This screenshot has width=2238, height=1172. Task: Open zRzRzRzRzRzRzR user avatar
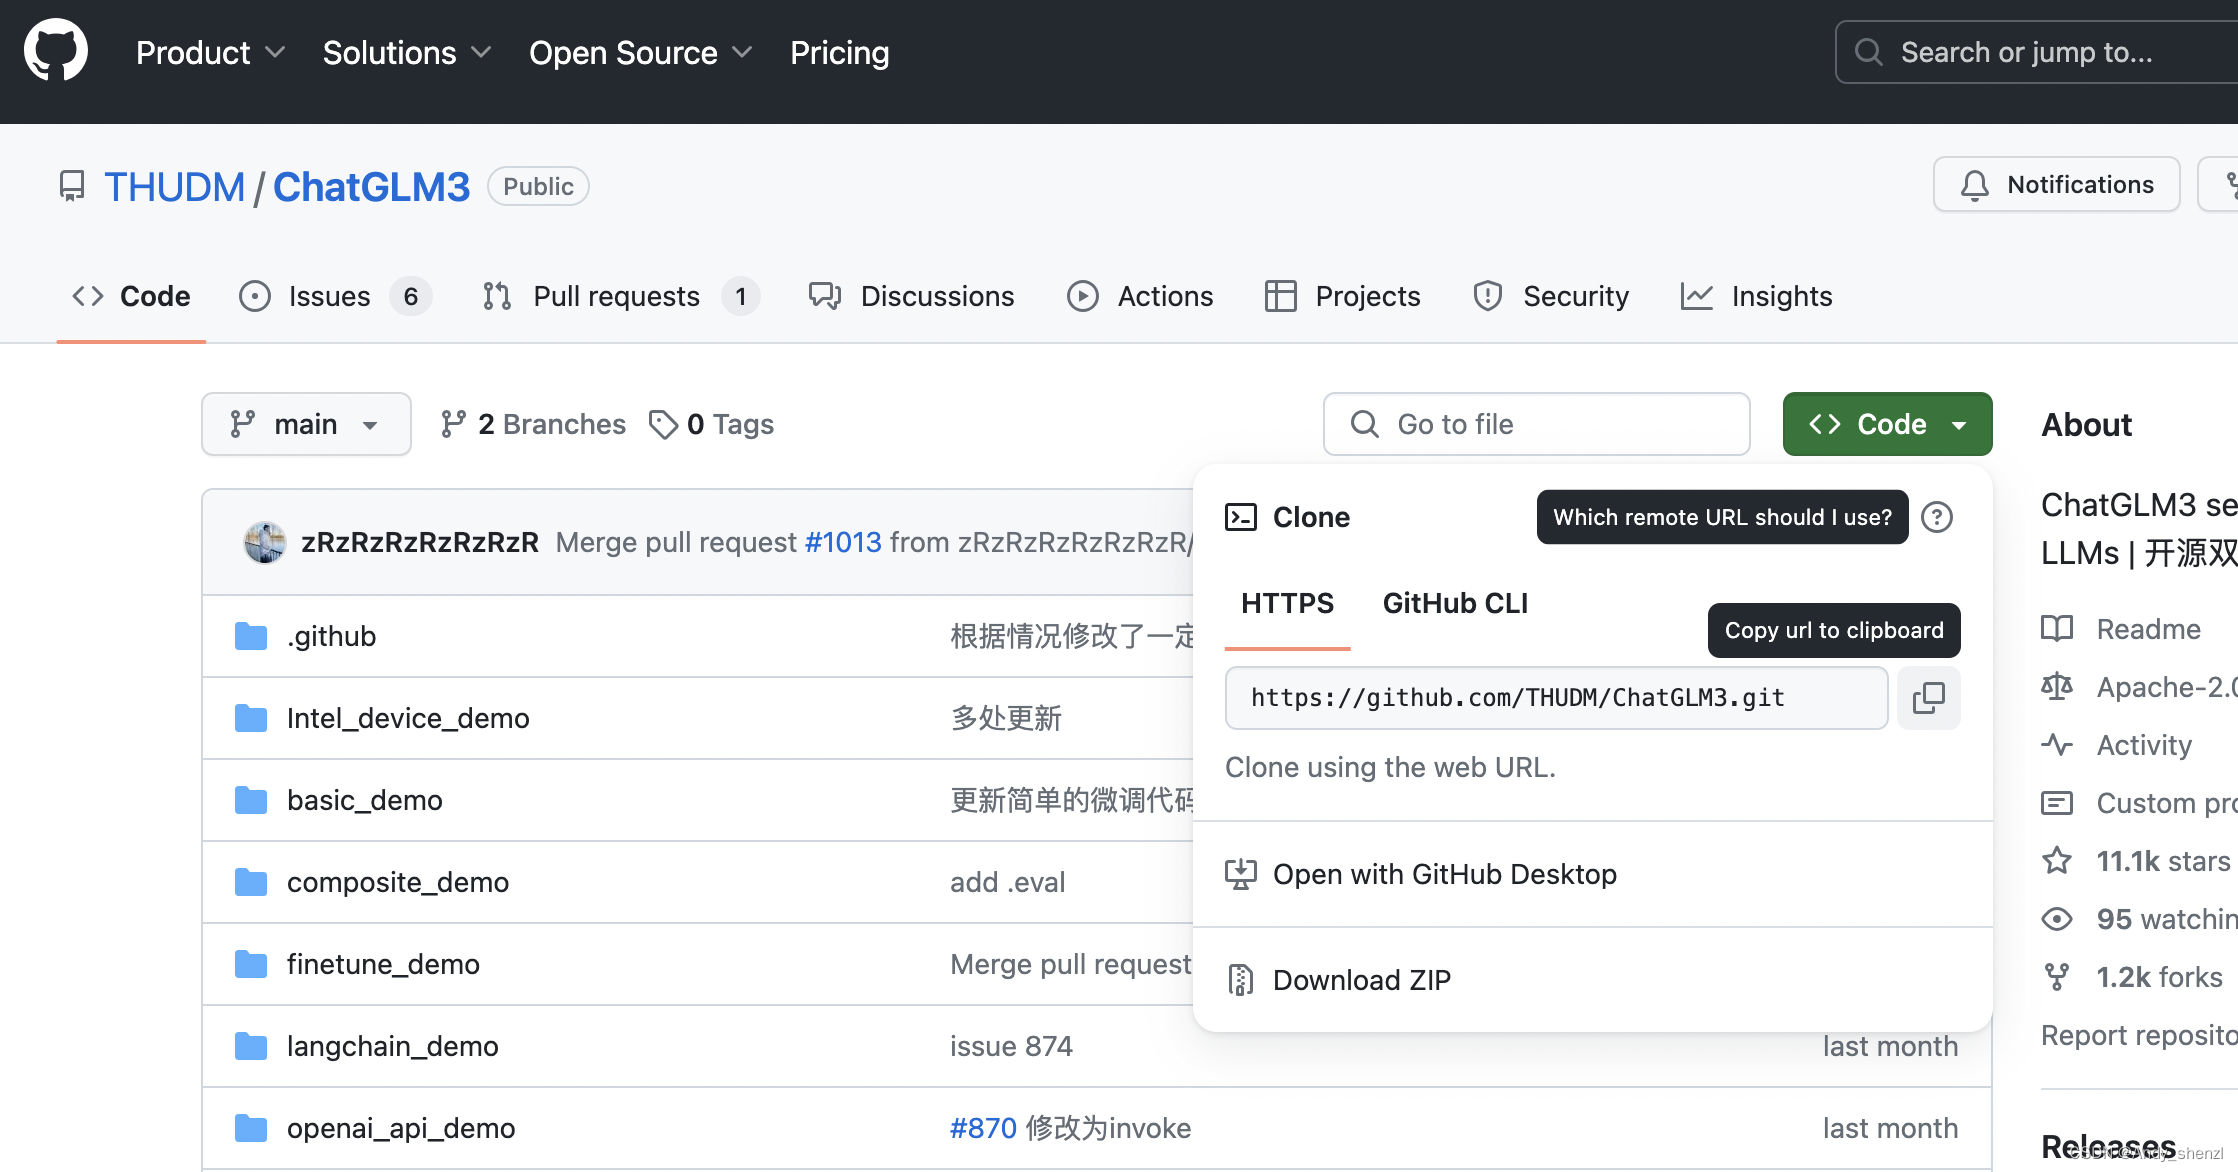tap(265, 542)
